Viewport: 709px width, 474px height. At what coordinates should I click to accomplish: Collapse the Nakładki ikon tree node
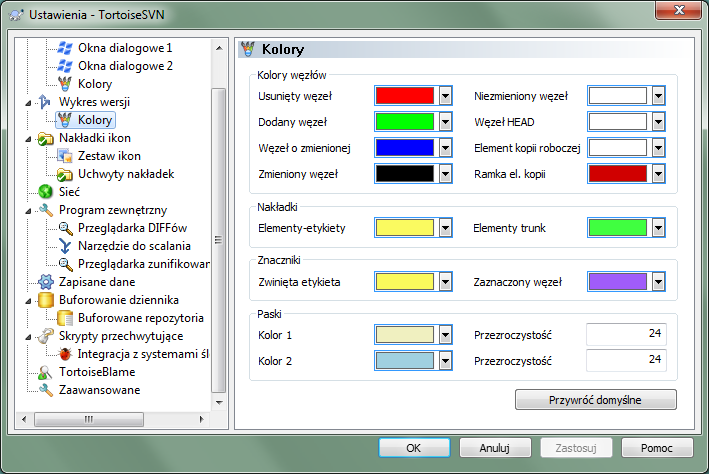pos(28,139)
